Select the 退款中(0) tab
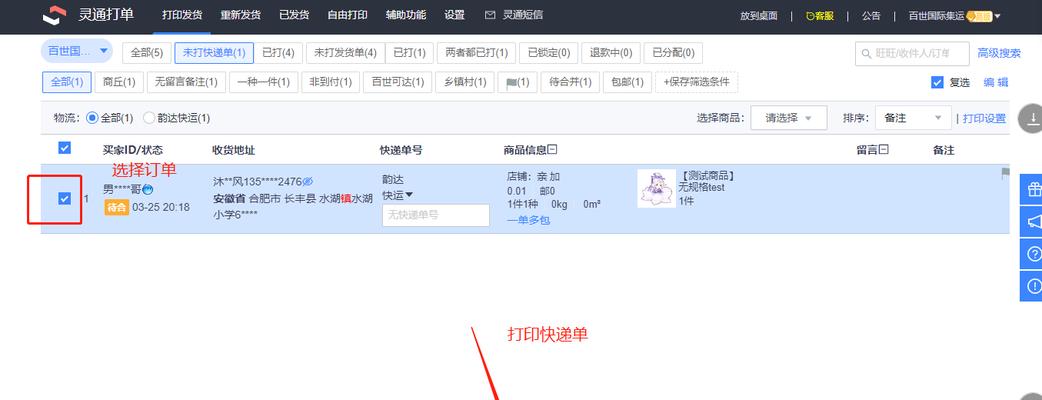Viewport: 1042px width, 400px height. pos(611,53)
